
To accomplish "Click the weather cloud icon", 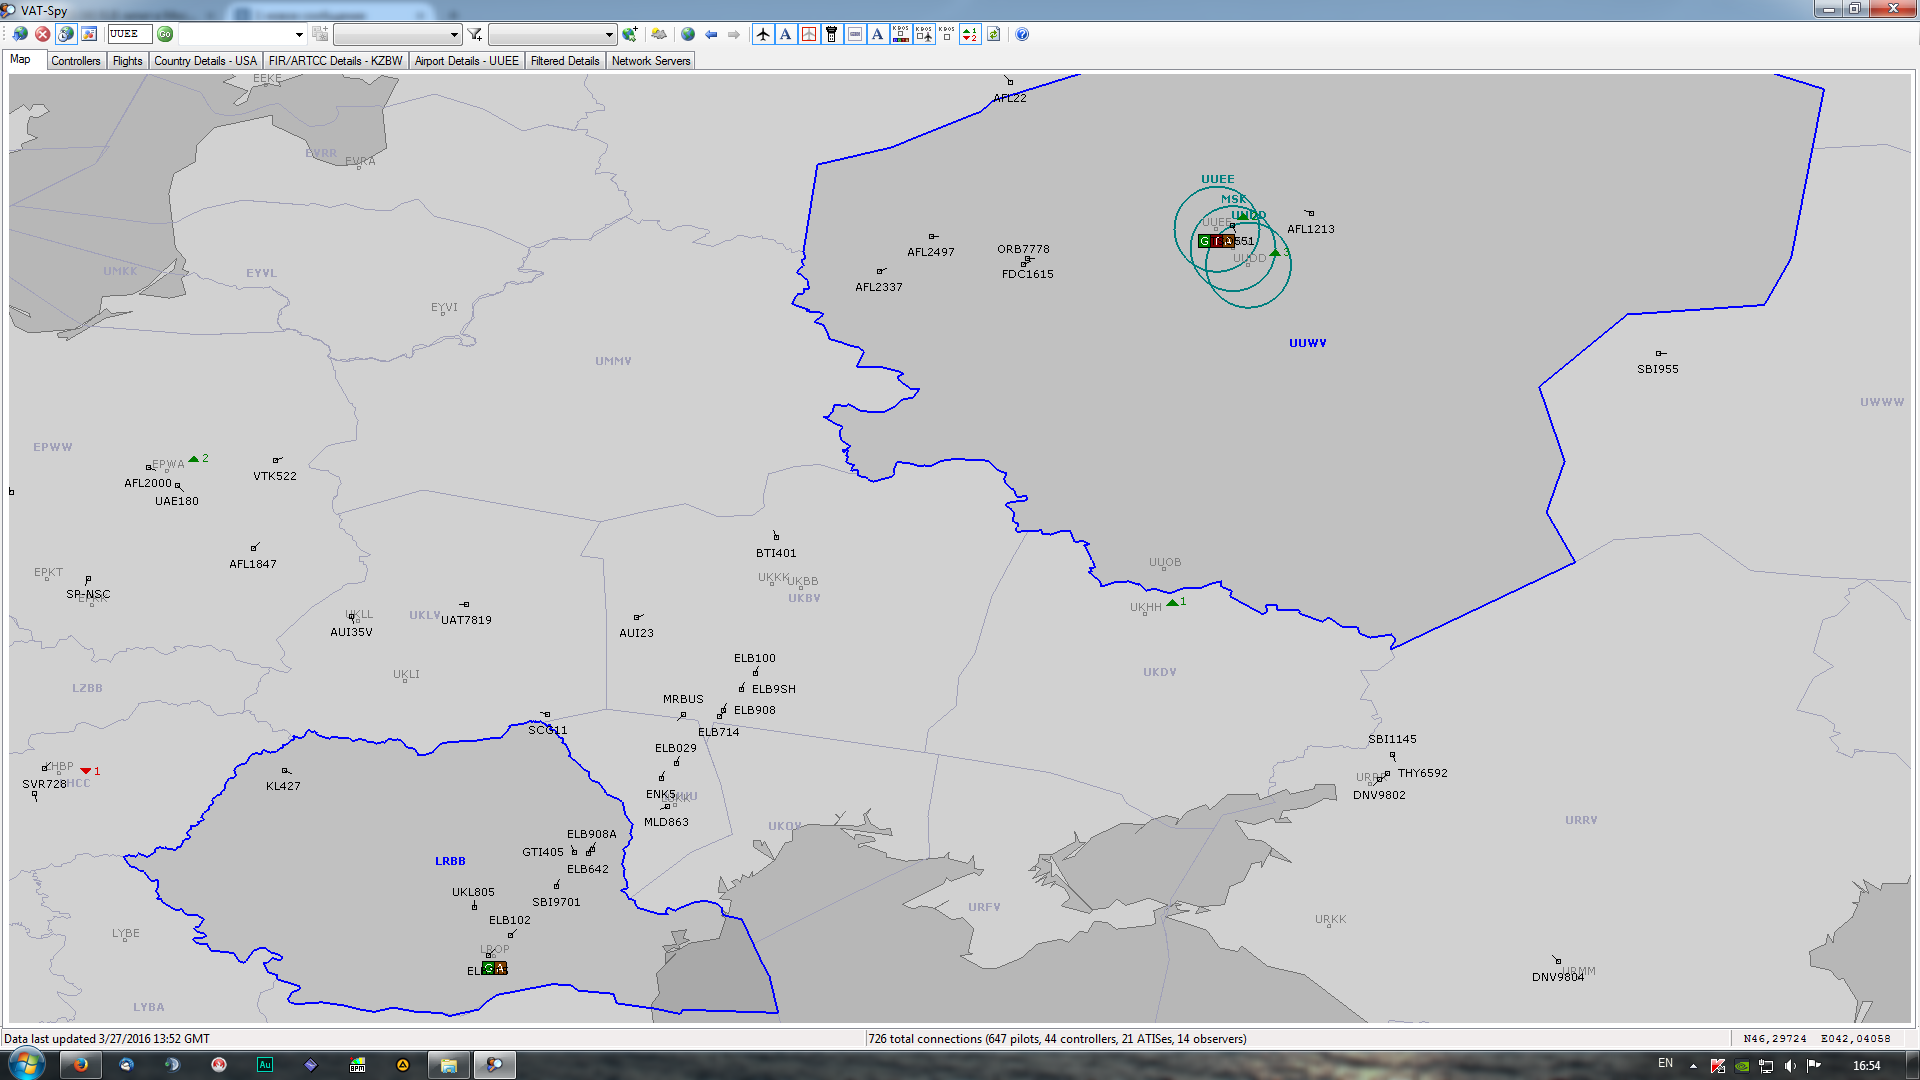I will [x=659, y=34].
